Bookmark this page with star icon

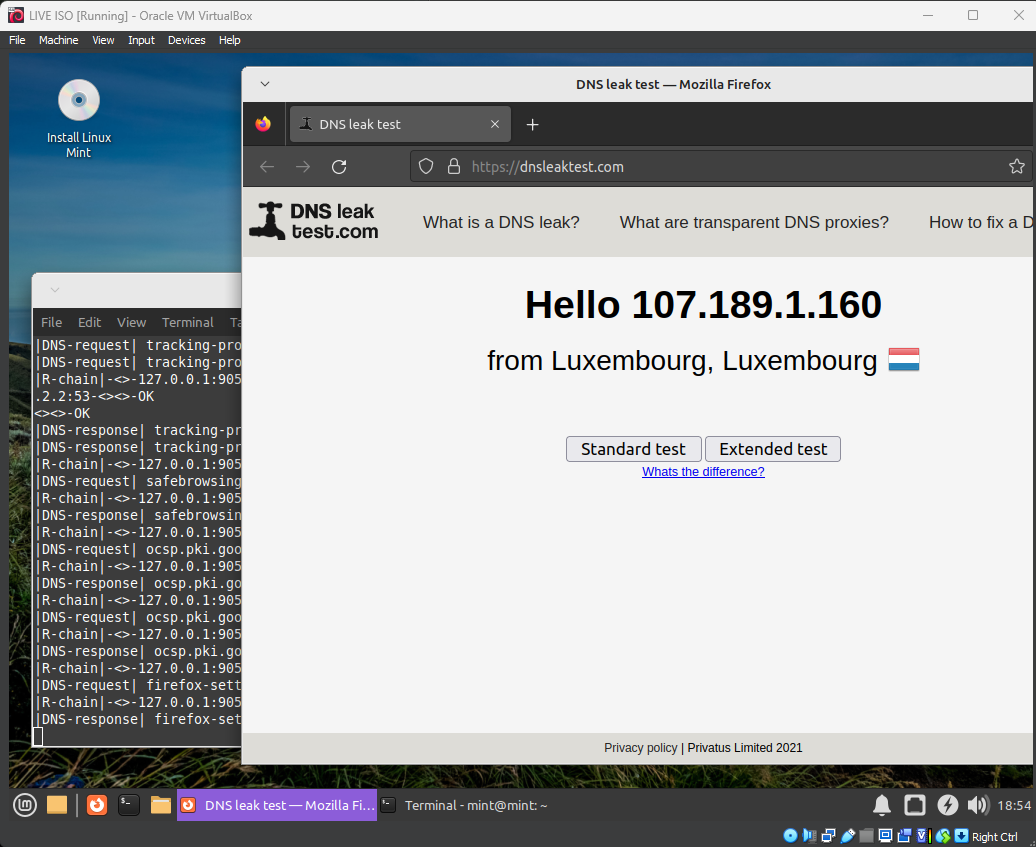point(1017,166)
